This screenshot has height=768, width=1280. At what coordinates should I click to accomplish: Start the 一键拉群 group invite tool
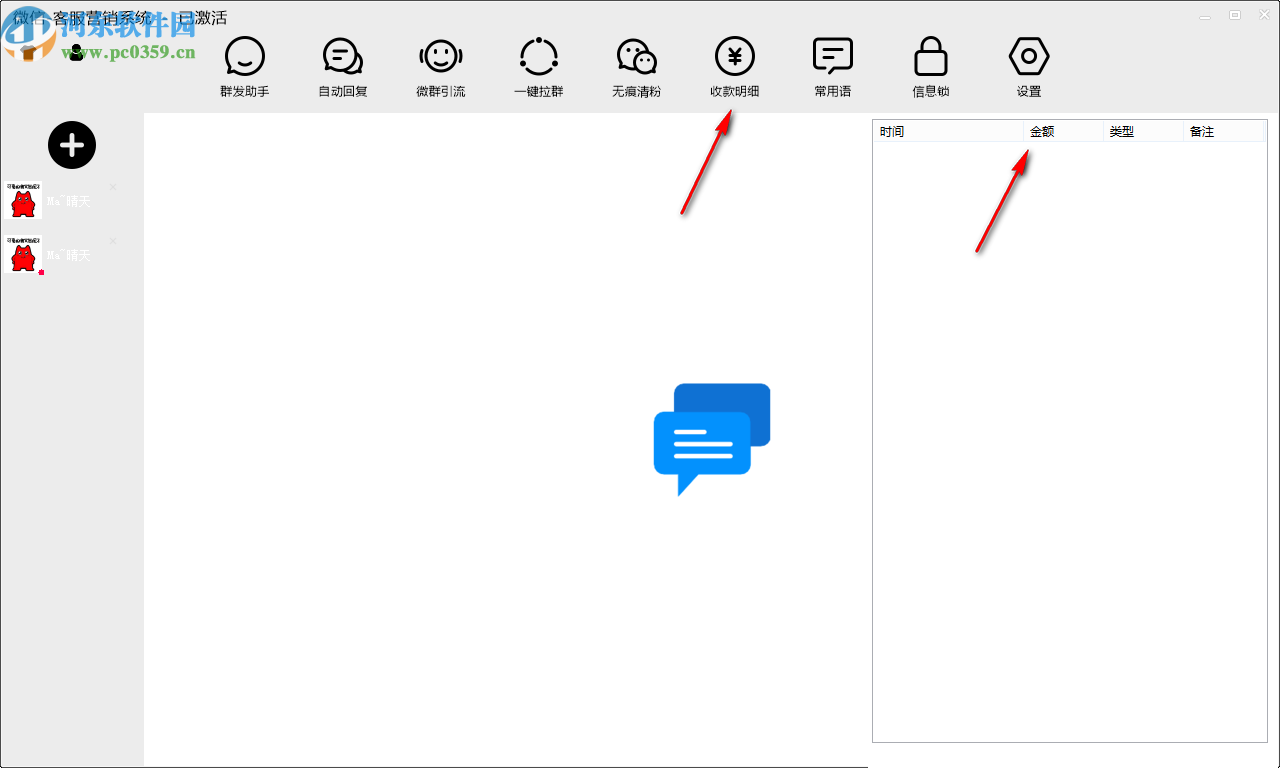pos(539,67)
